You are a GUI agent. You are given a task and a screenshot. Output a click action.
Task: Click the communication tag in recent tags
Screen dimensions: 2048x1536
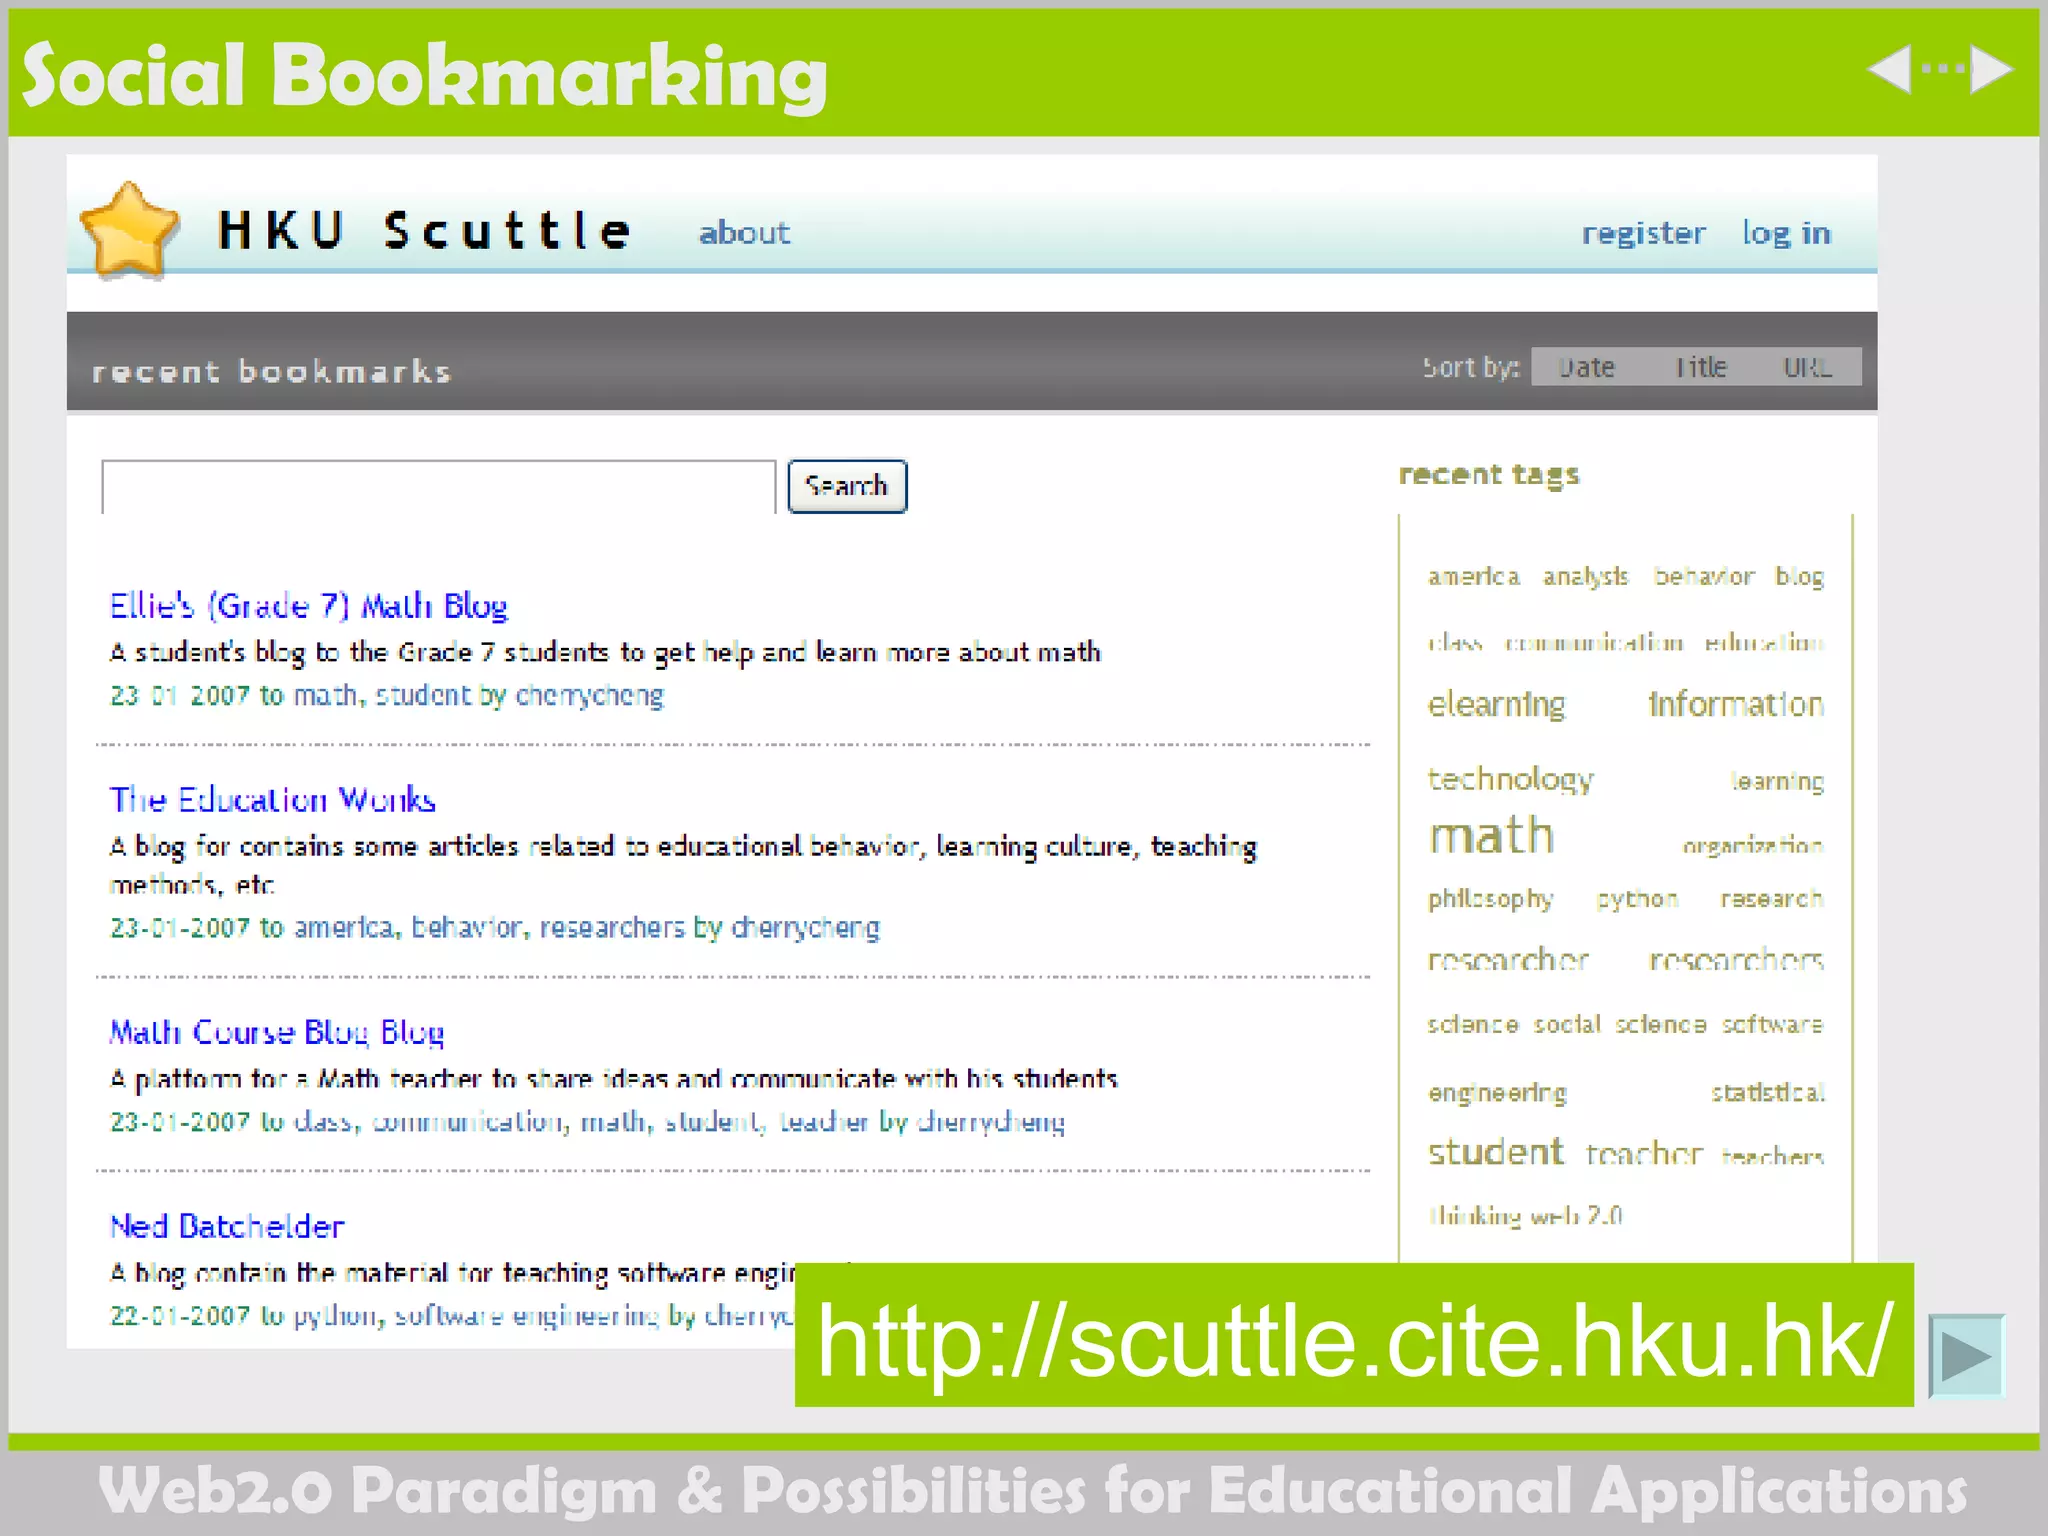click(x=1594, y=642)
